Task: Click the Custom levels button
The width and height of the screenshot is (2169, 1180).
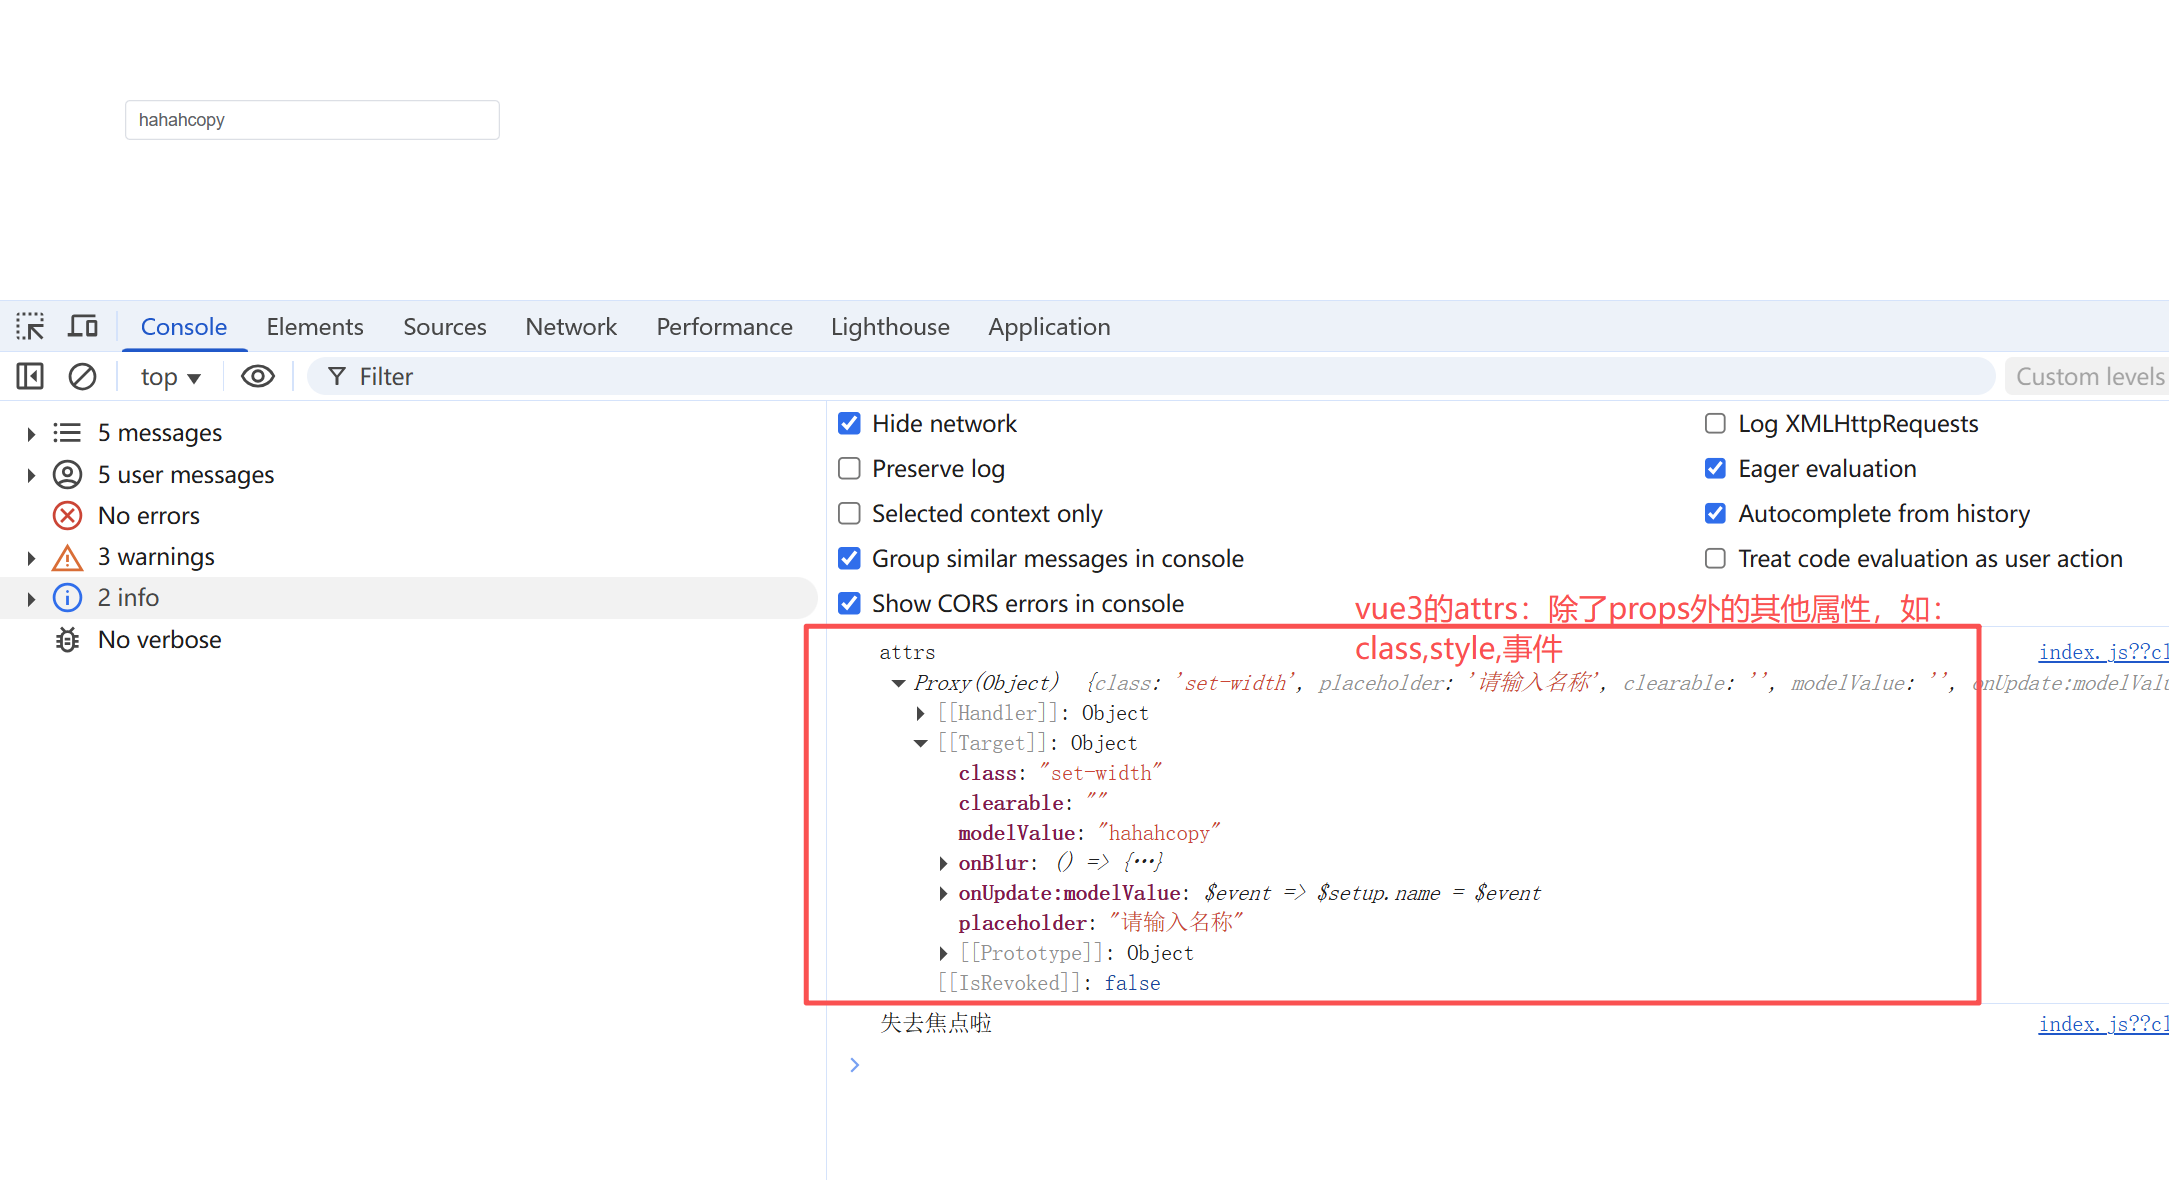Action: (x=2088, y=377)
